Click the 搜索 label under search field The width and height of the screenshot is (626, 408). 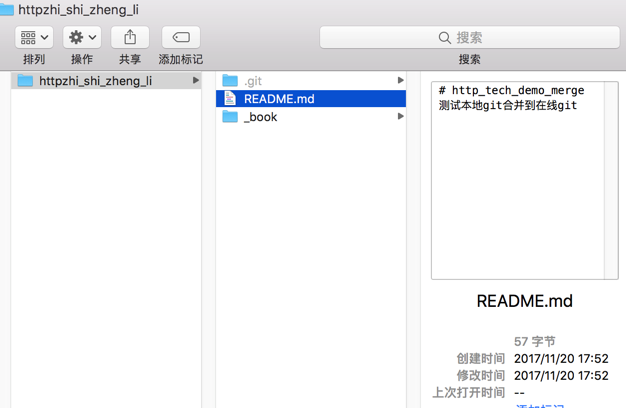coord(470,59)
